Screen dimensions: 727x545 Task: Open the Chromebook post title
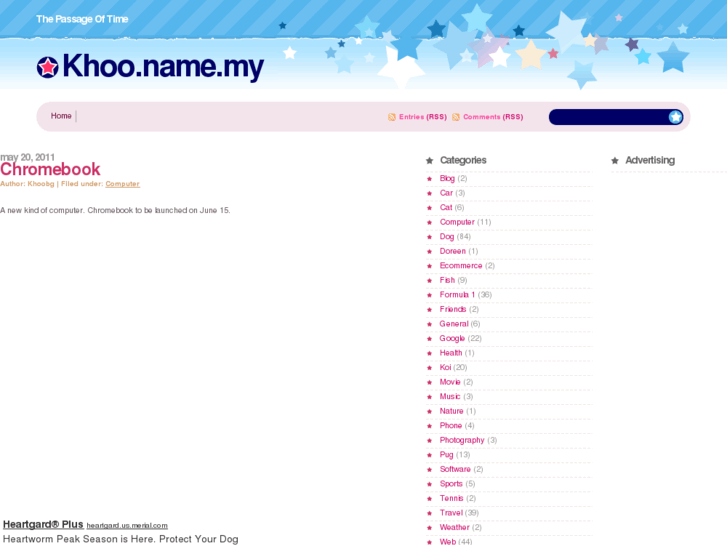pos(50,169)
